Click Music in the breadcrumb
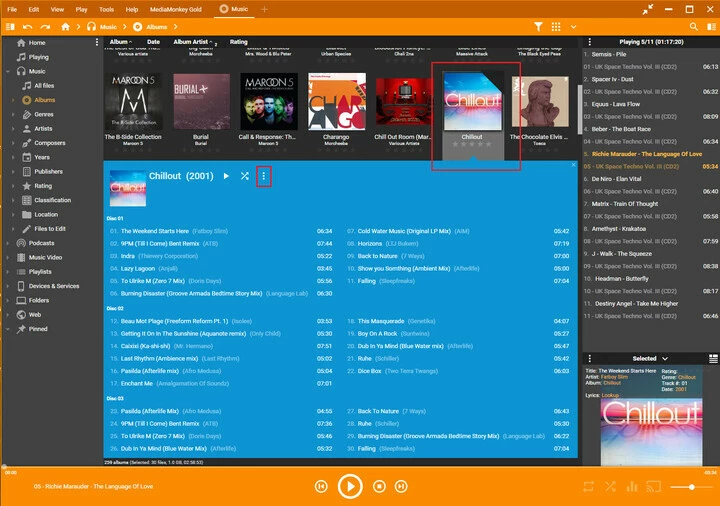The height and width of the screenshot is (506, 720). point(108,27)
